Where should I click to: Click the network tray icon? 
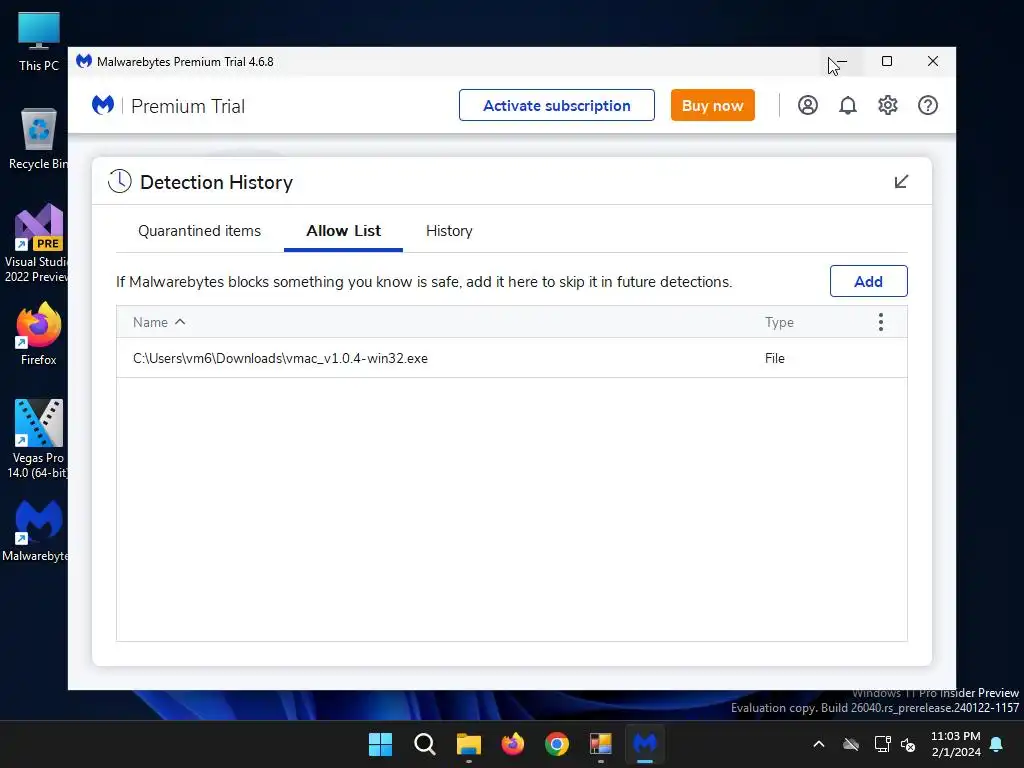(882, 744)
